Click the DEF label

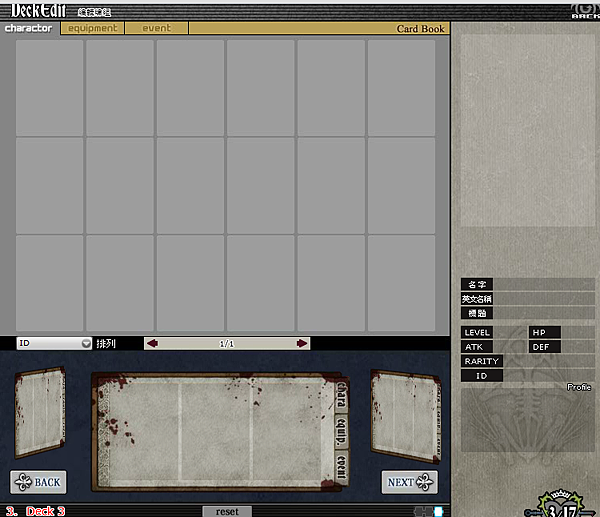545,347
